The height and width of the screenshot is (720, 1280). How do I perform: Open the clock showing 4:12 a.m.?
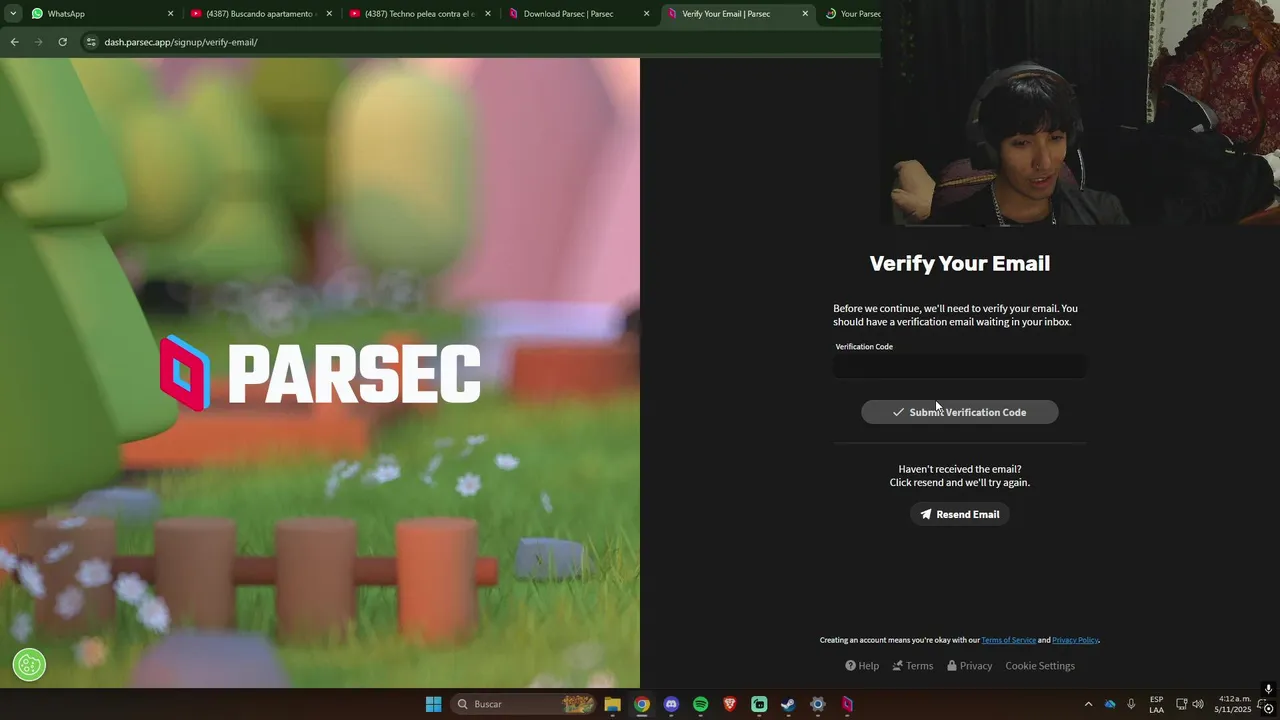[x=1233, y=704]
